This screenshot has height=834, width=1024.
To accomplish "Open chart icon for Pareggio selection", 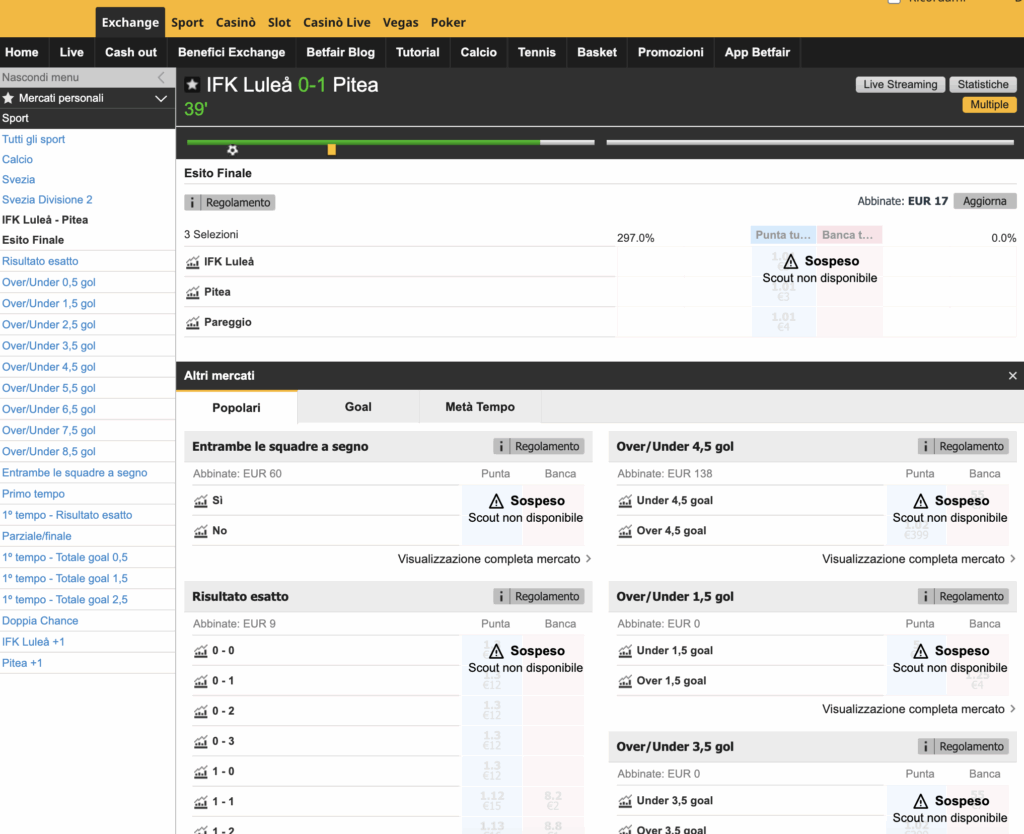I will click(x=193, y=322).
